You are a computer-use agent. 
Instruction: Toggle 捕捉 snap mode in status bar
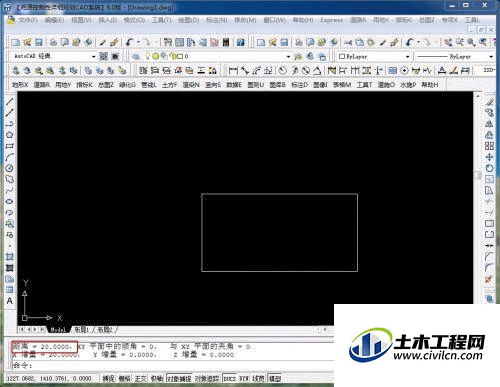click(108, 378)
